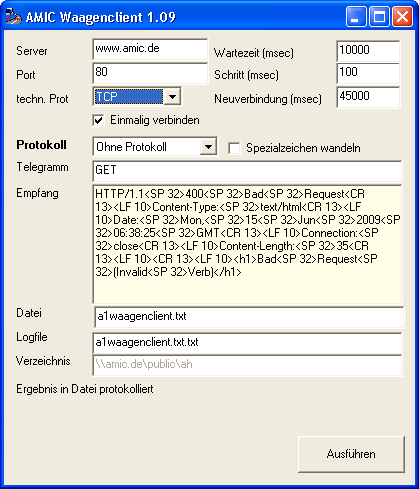Focus the Neuverbindung (msec) field
Screen dimensions: 419x489
(x=368, y=97)
